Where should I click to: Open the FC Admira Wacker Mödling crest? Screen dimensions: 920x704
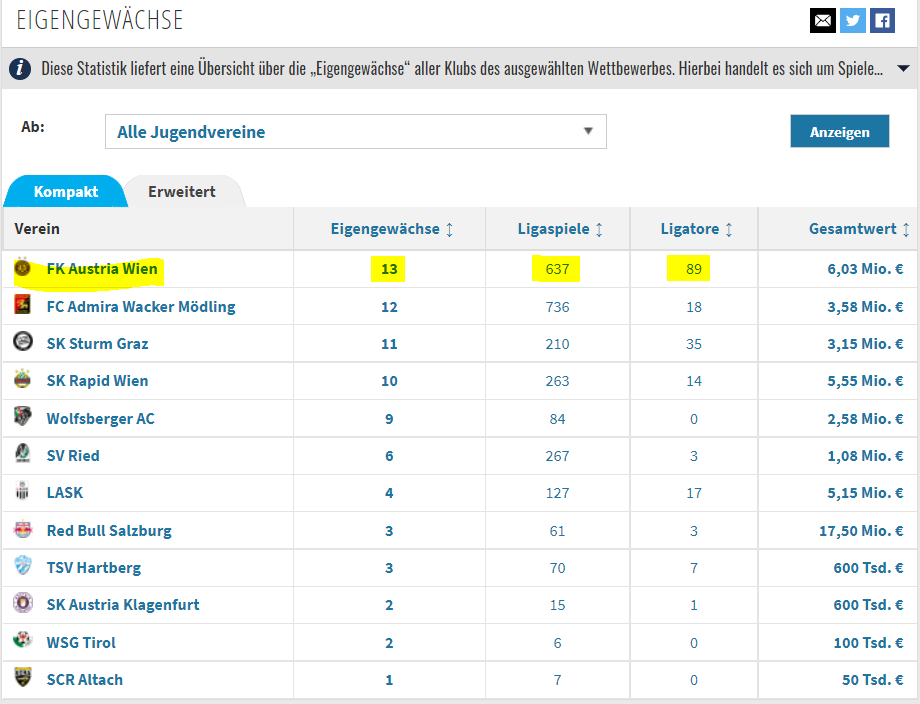click(x=22, y=305)
